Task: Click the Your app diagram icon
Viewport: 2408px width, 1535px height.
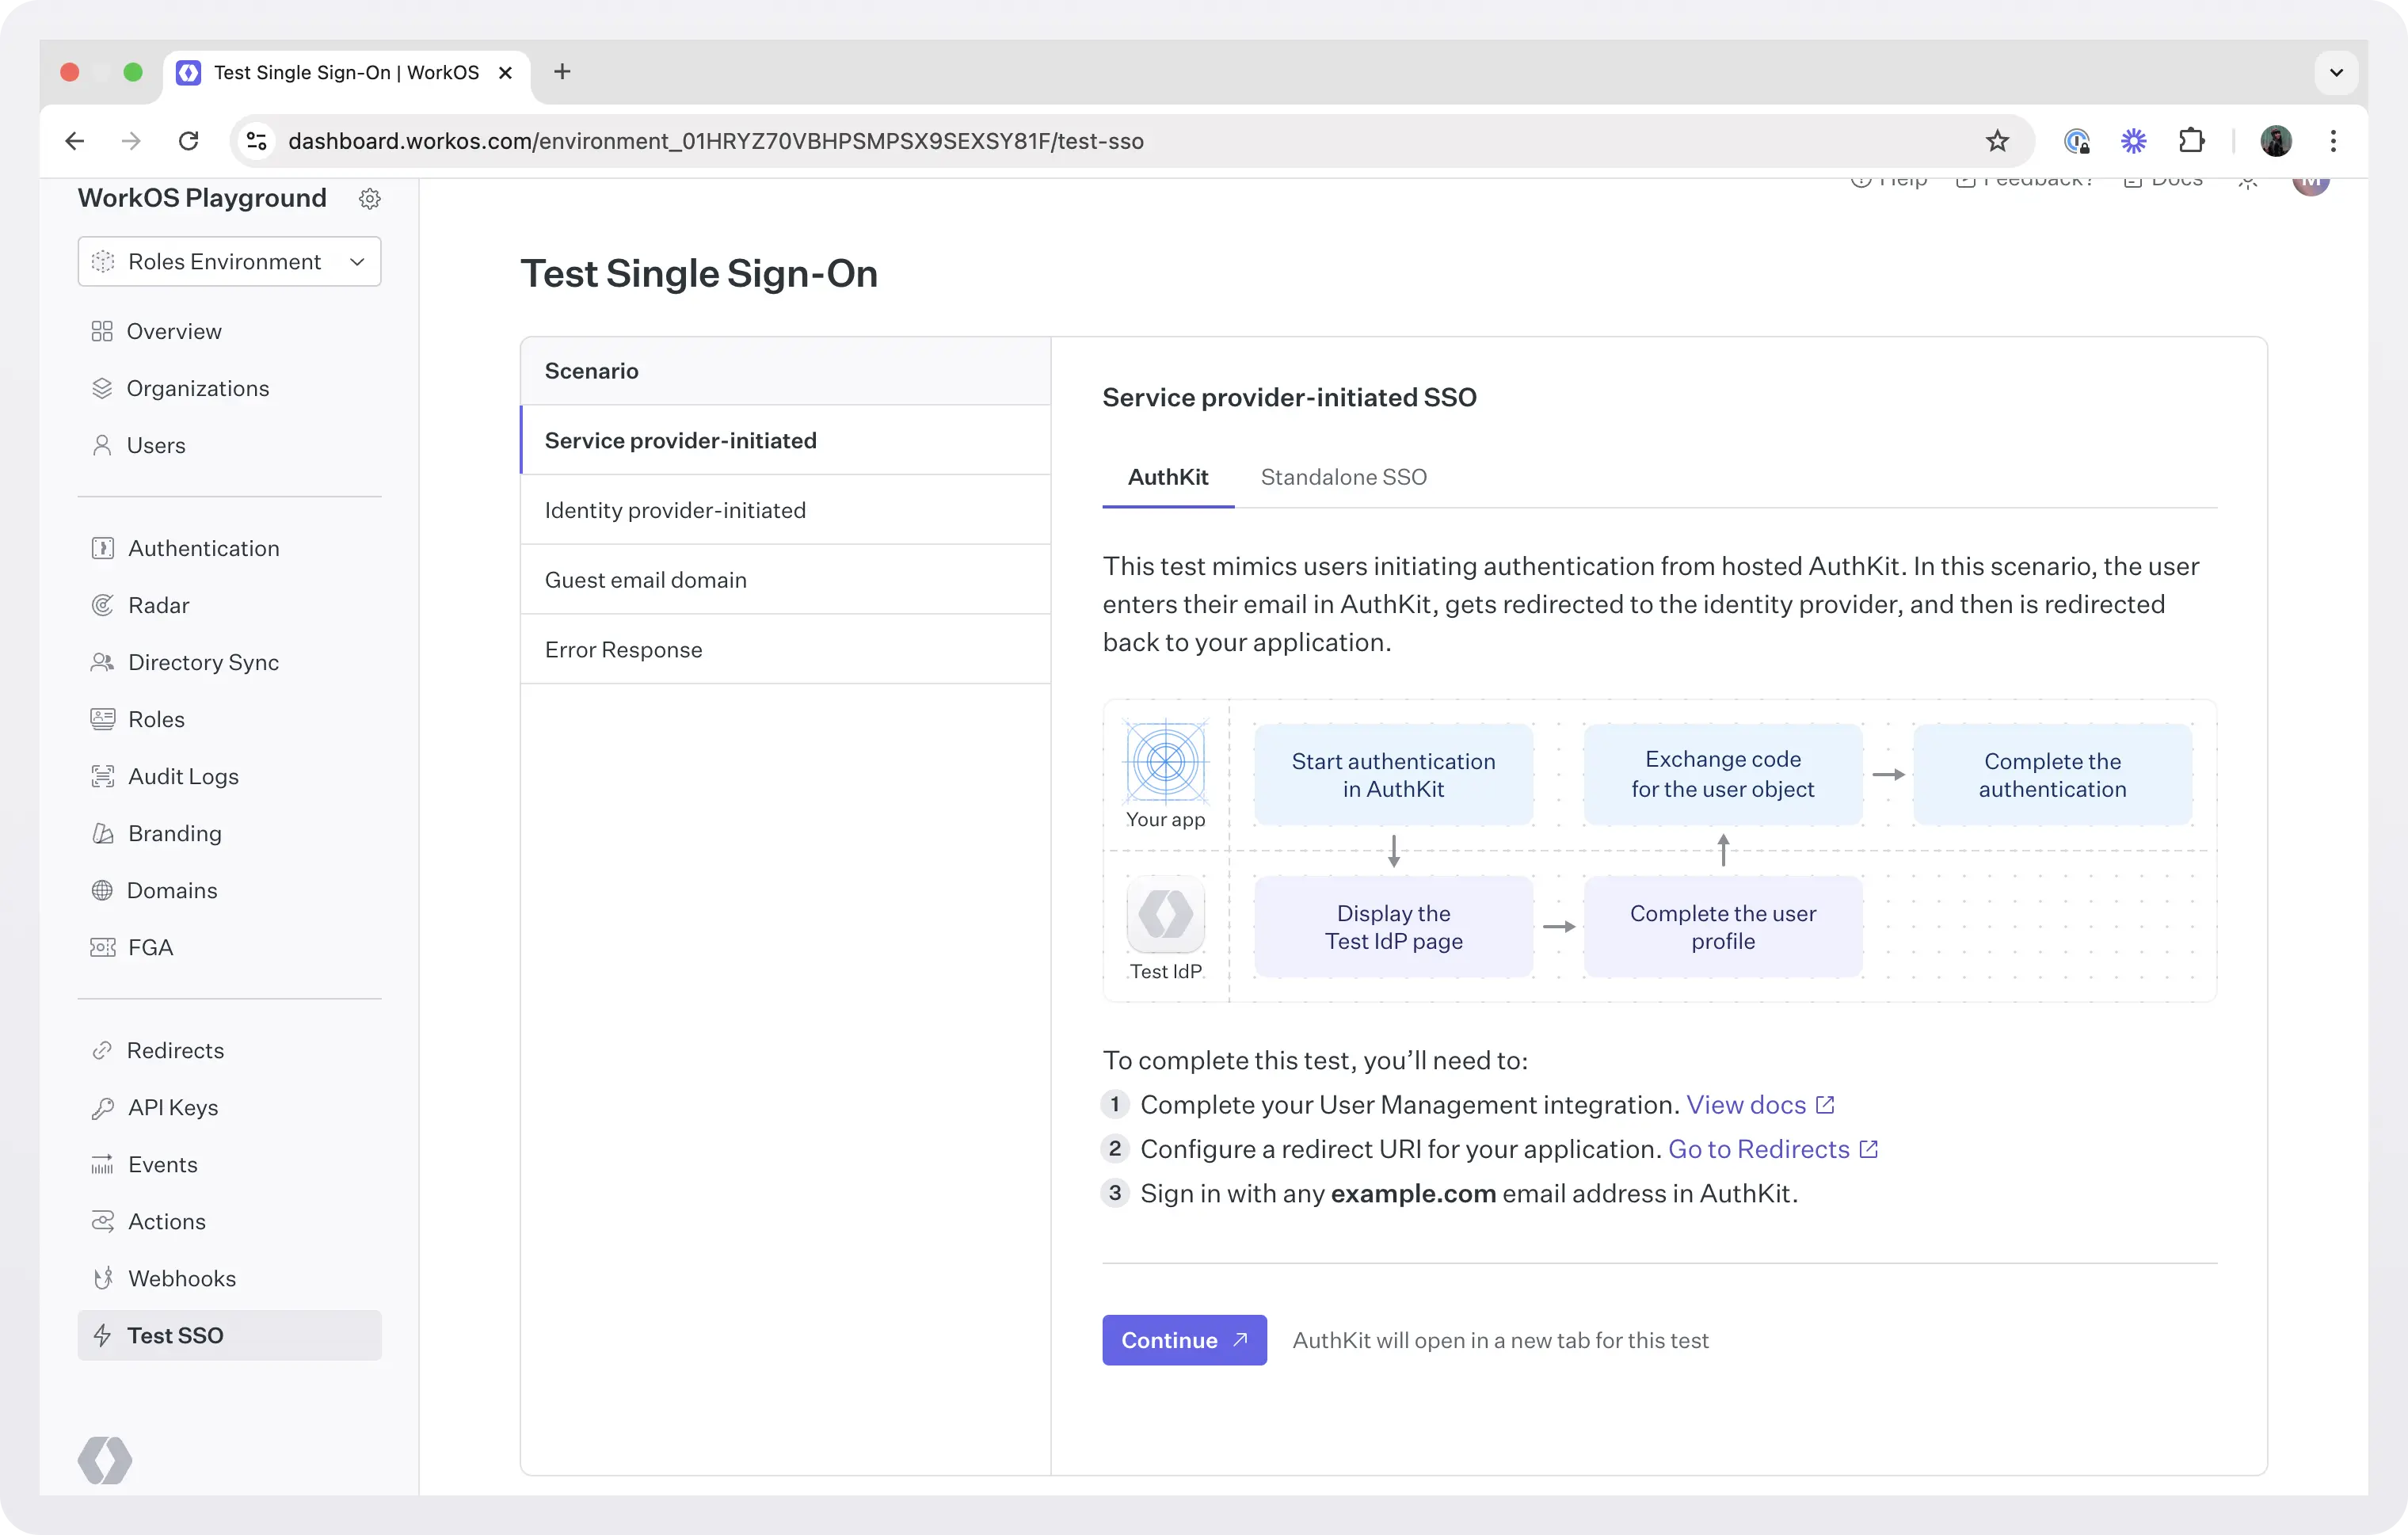Action: (x=1166, y=761)
